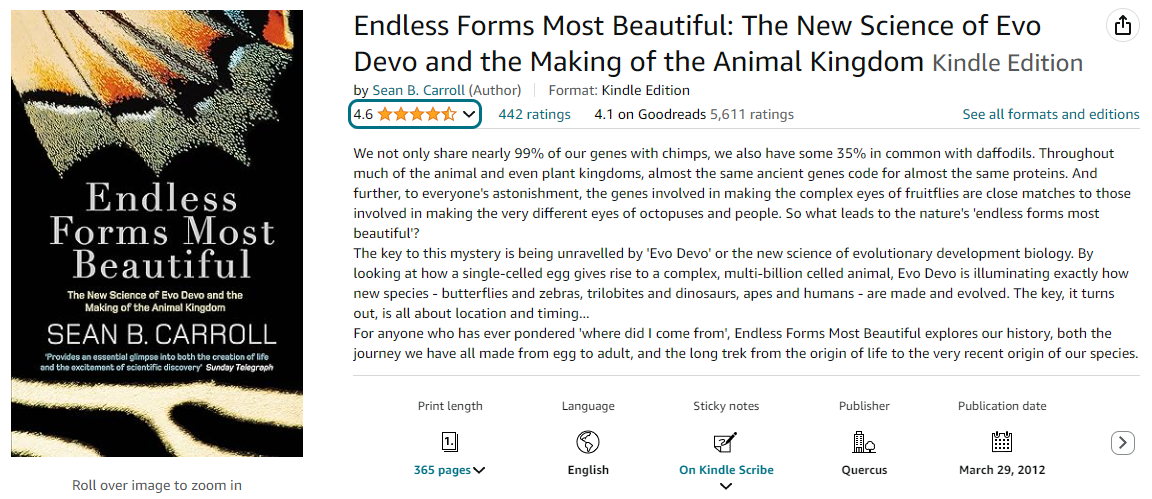Click the book cover image

[157, 233]
